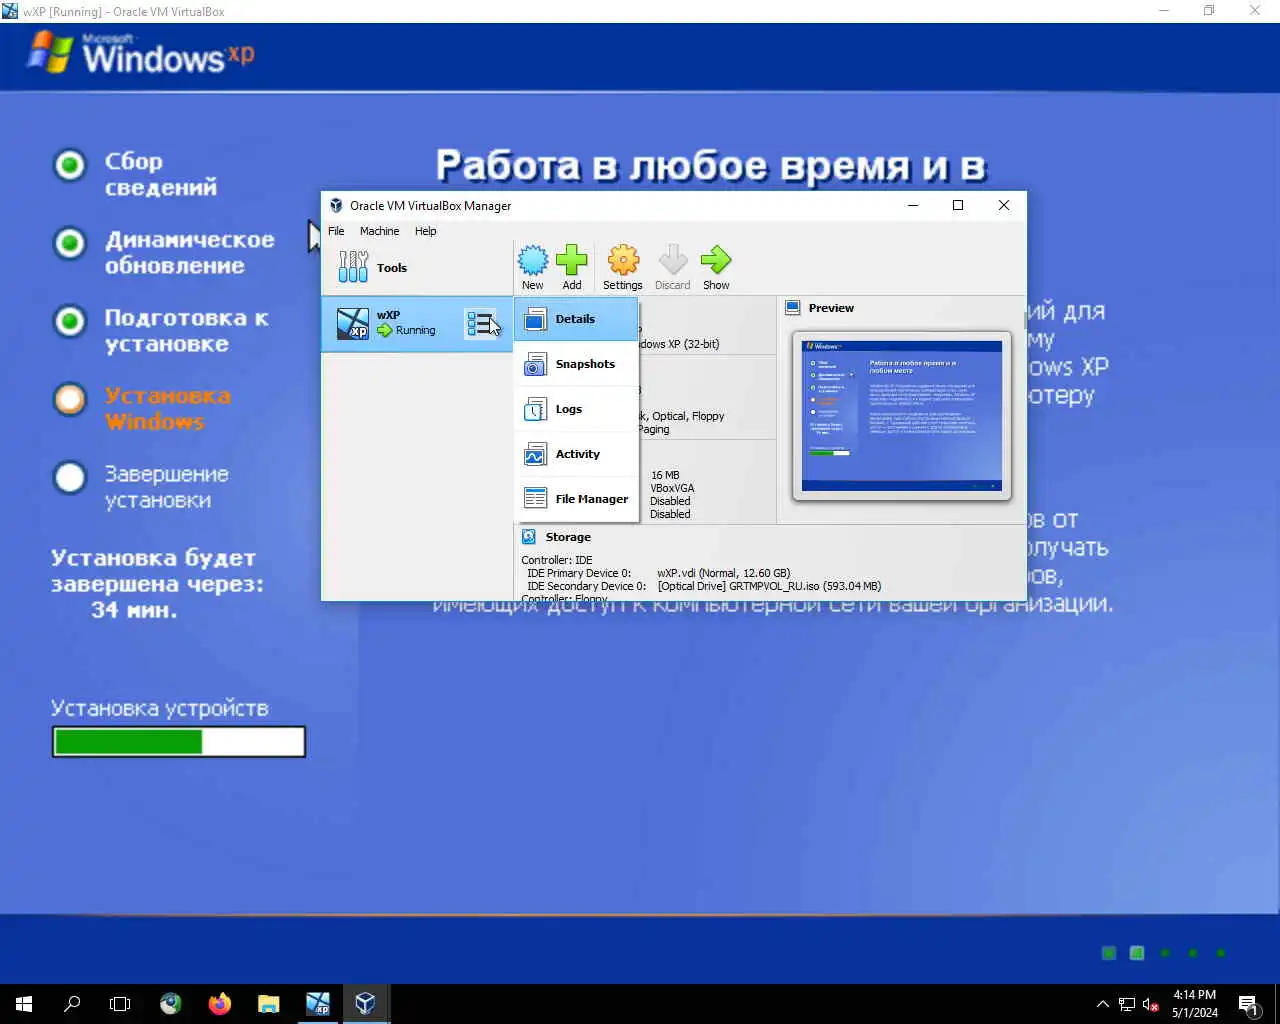
Task: Switch to the wXP VM taskbar button
Action: click(x=317, y=1004)
